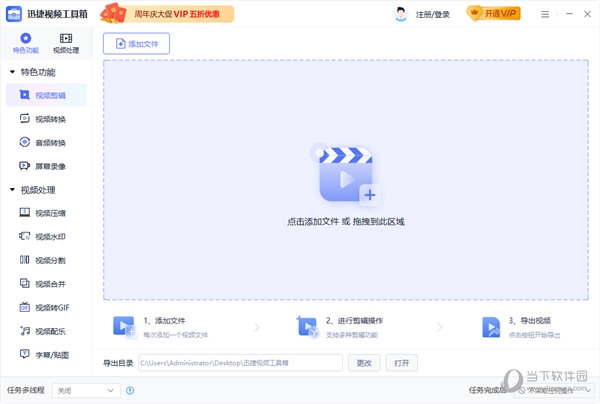Click step 3 导出视频 icon
This screenshot has height=404, width=600.
click(491, 327)
